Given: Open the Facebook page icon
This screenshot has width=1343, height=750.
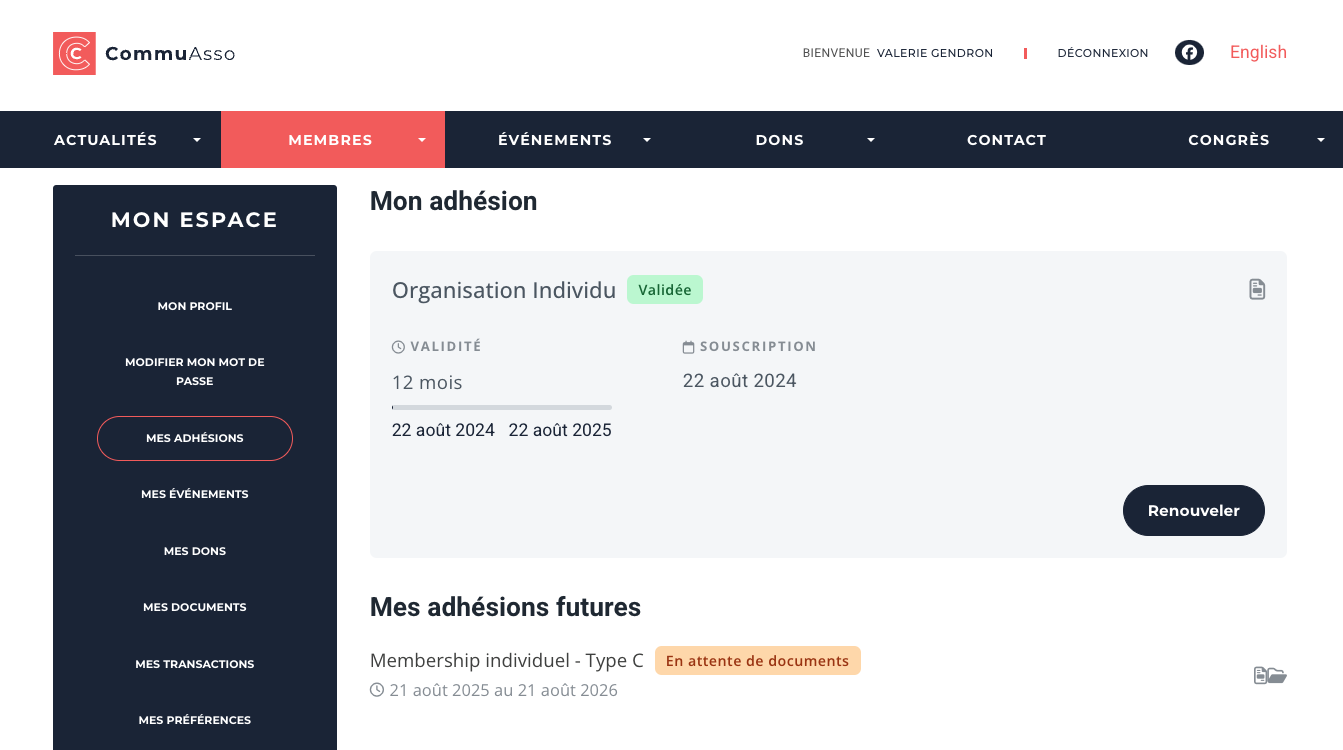Looking at the screenshot, I should tap(1189, 53).
